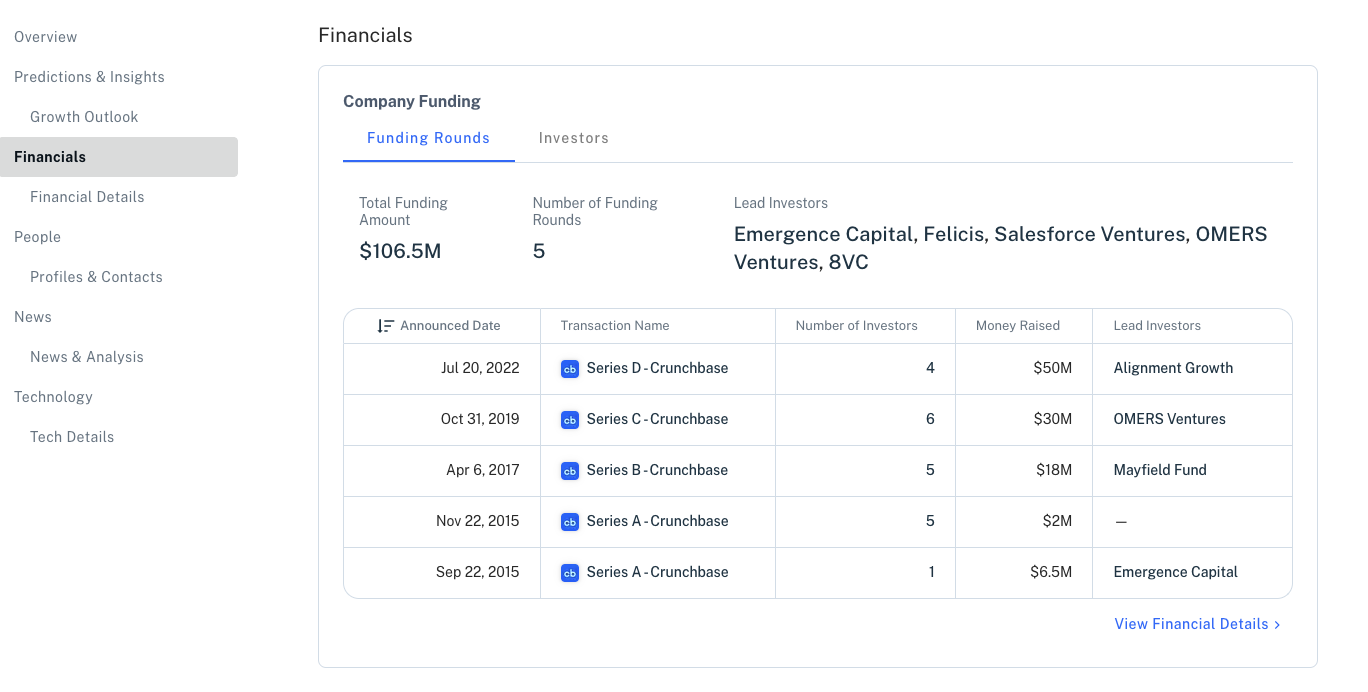1368x692 pixels.
Task: Open the Series C - Crunchbase transaction
Action: pos(657,419)
